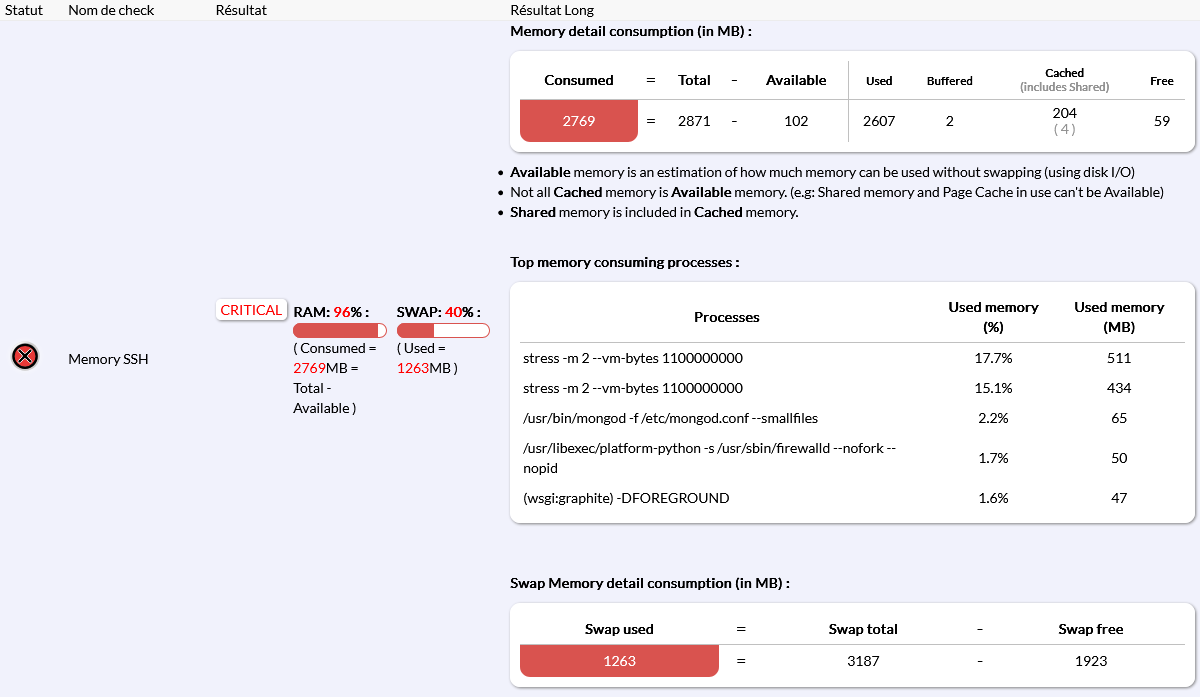Click the Used memory (%) column header
The width and height of the screenshot is (1200, 697).
tap(993, 316)
